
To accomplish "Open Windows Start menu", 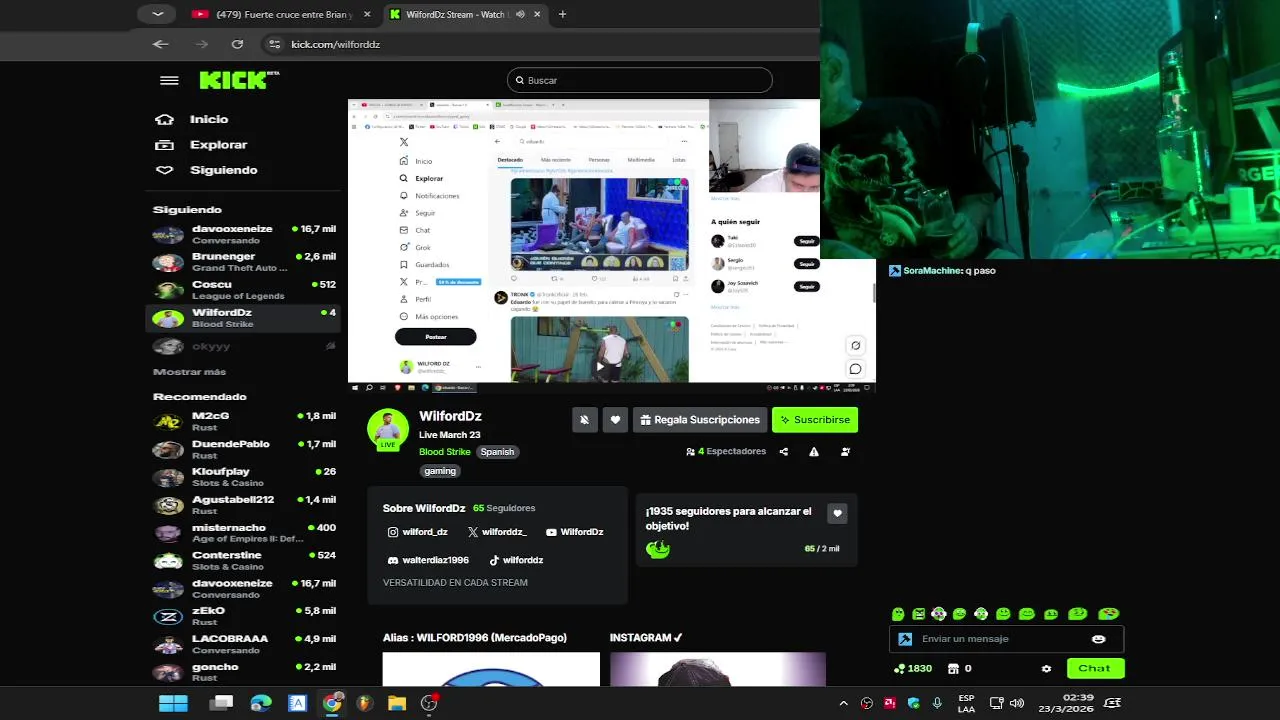I will [173, 703].
